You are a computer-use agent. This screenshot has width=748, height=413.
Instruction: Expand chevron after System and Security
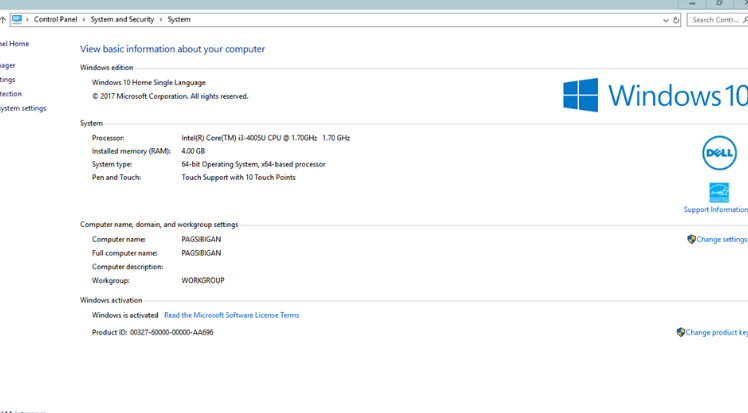pos(161,20)
